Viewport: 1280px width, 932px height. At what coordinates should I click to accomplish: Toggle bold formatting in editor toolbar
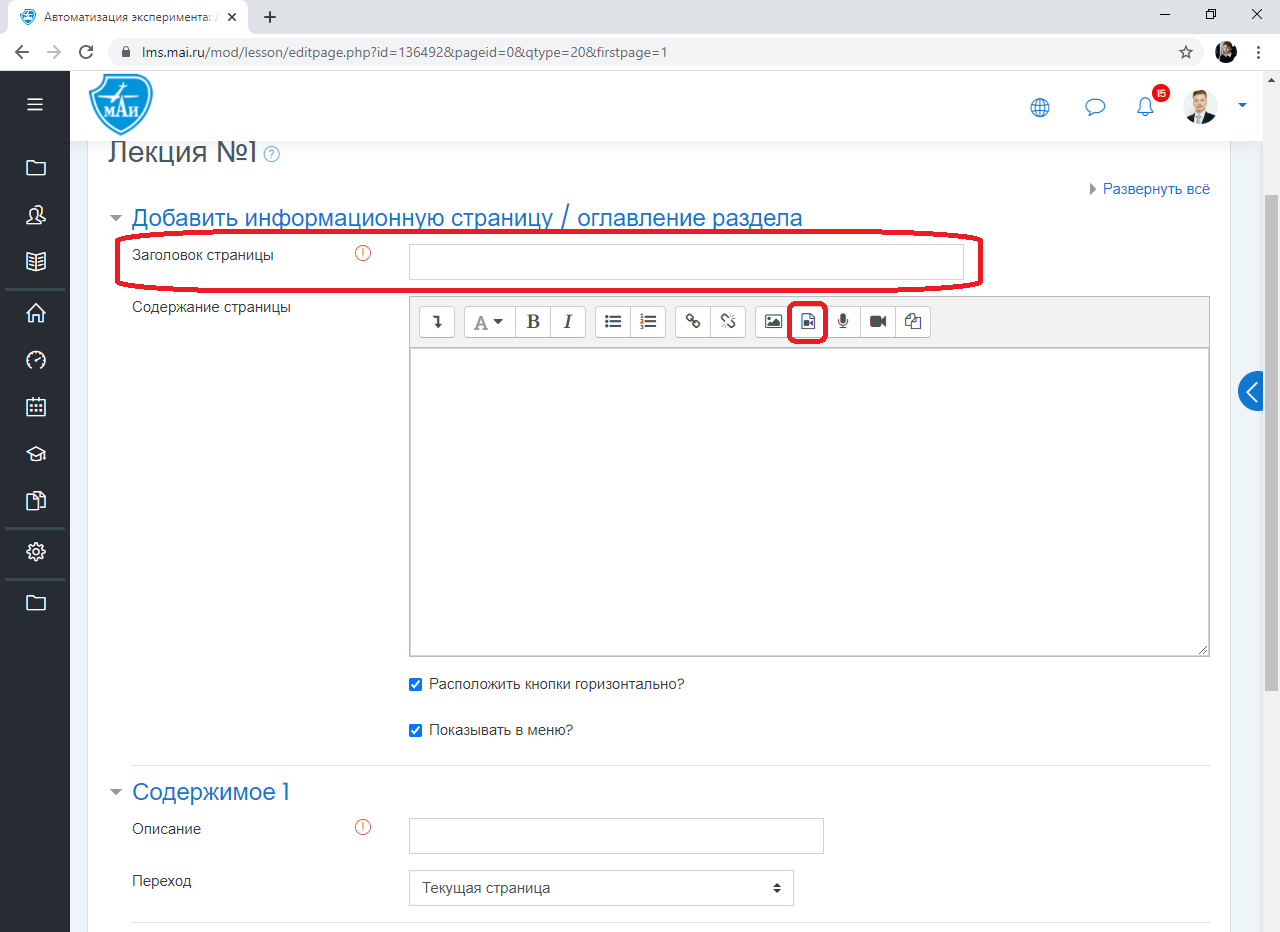533,321
